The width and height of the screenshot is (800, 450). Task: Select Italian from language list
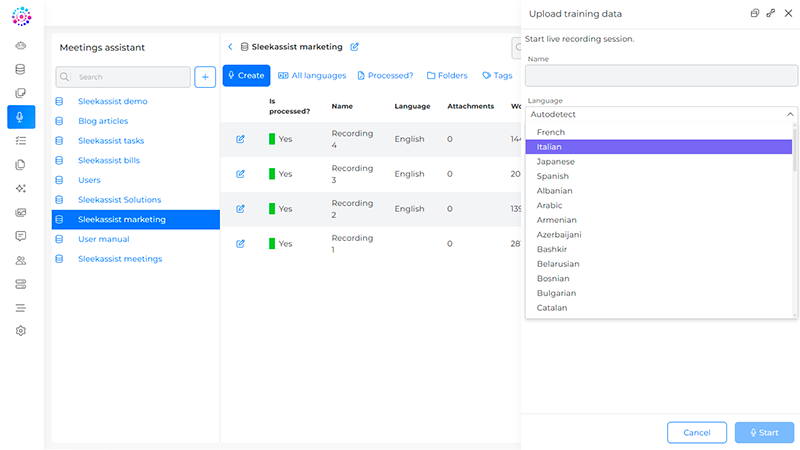659,147
